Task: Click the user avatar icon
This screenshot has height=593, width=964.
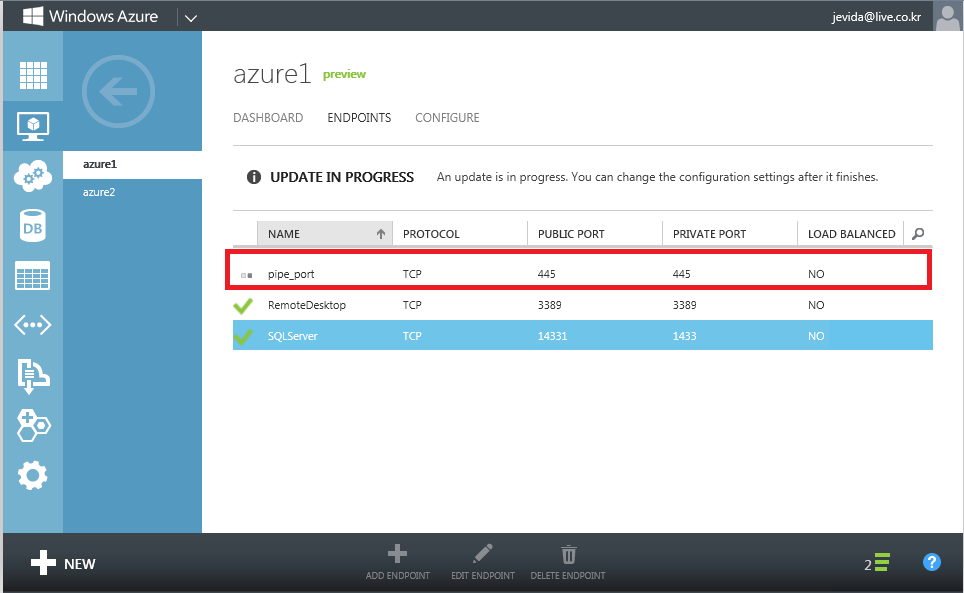Action: click(x=947, y=15)
